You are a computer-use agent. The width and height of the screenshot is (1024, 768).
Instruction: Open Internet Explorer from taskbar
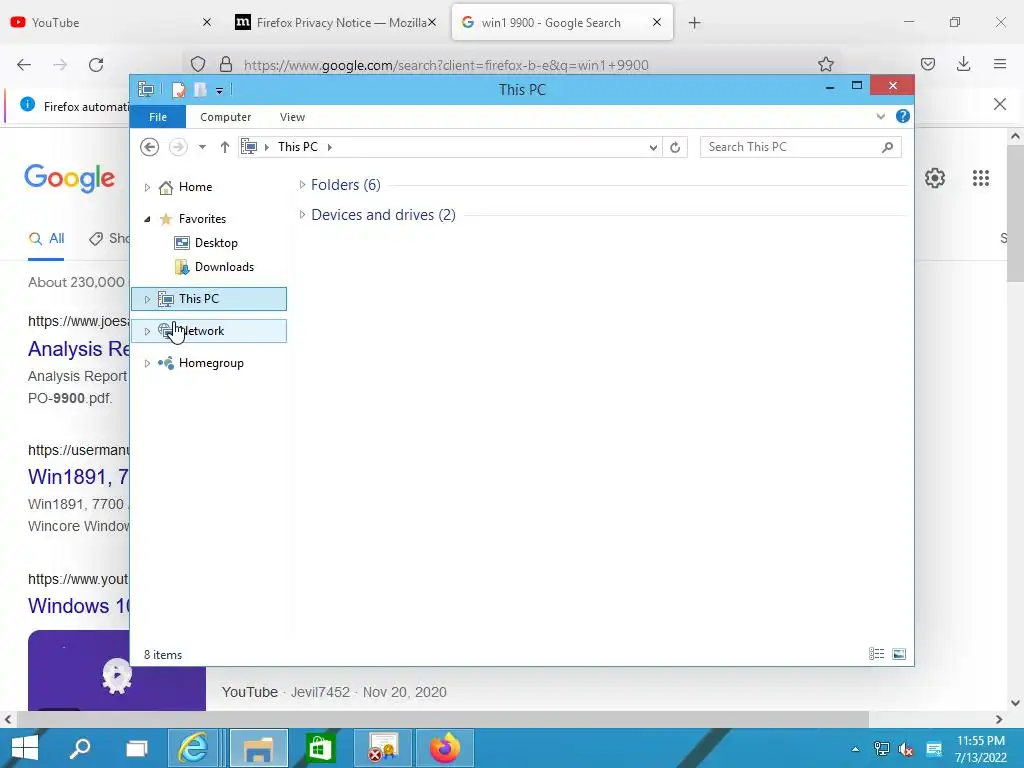(x=194, y=748)
